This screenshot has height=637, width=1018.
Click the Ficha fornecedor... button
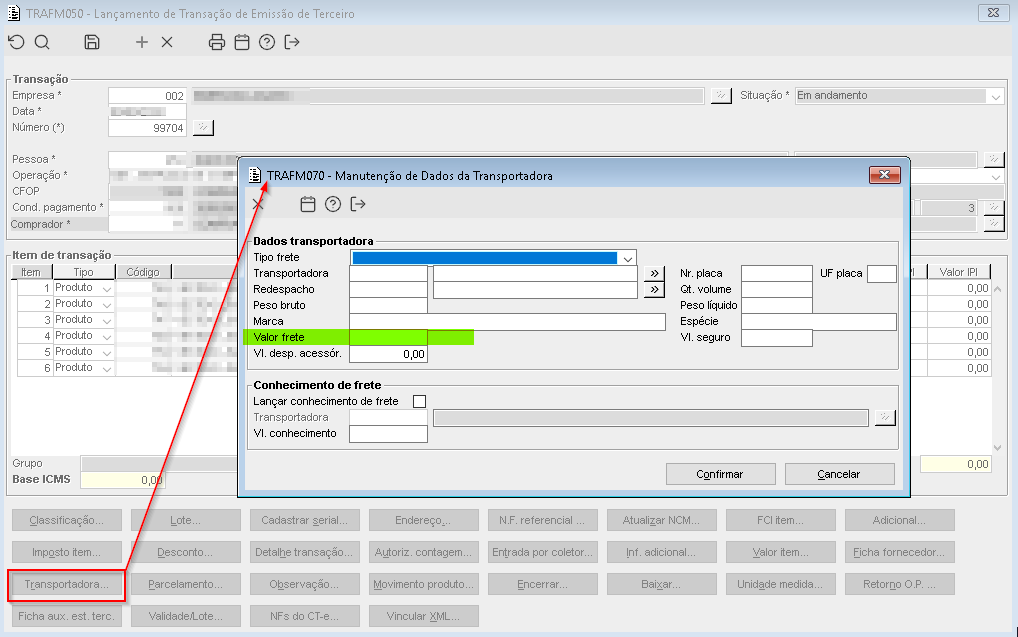(x=900, y=552)
